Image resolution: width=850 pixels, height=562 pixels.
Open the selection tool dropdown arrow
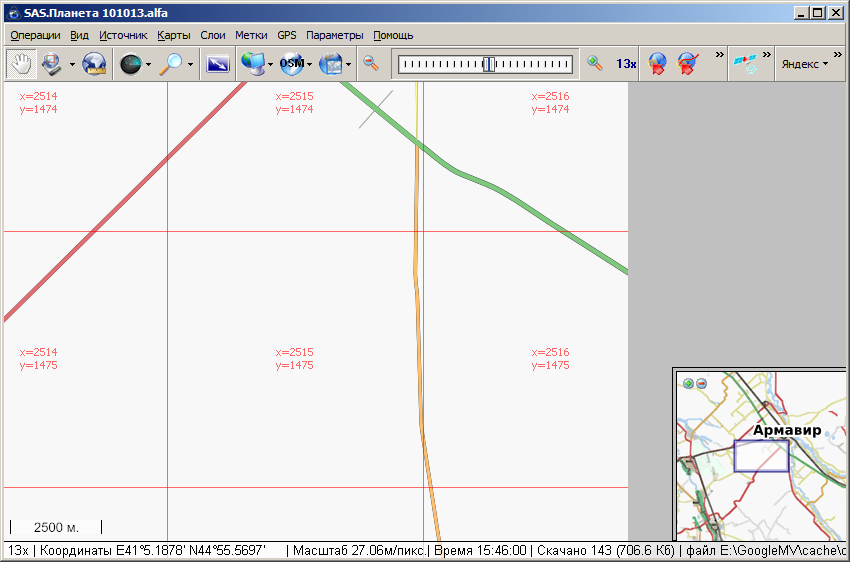pyautogui.click(x=72, y=65)
